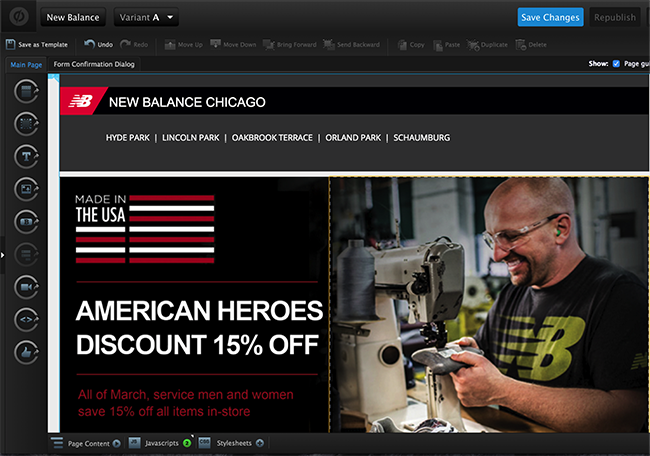Select the text widget tool
The width and height of the screenshot is (650, 456).
pyautogui.click(x=27, y=157)
